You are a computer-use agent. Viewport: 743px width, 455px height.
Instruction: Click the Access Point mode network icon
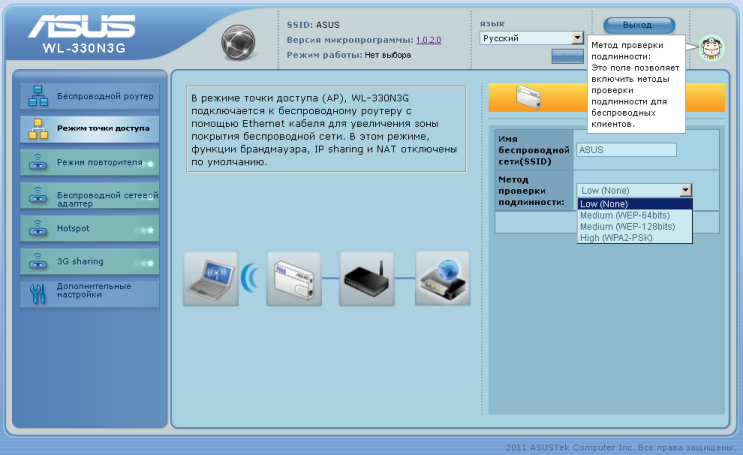click(38, 129)
